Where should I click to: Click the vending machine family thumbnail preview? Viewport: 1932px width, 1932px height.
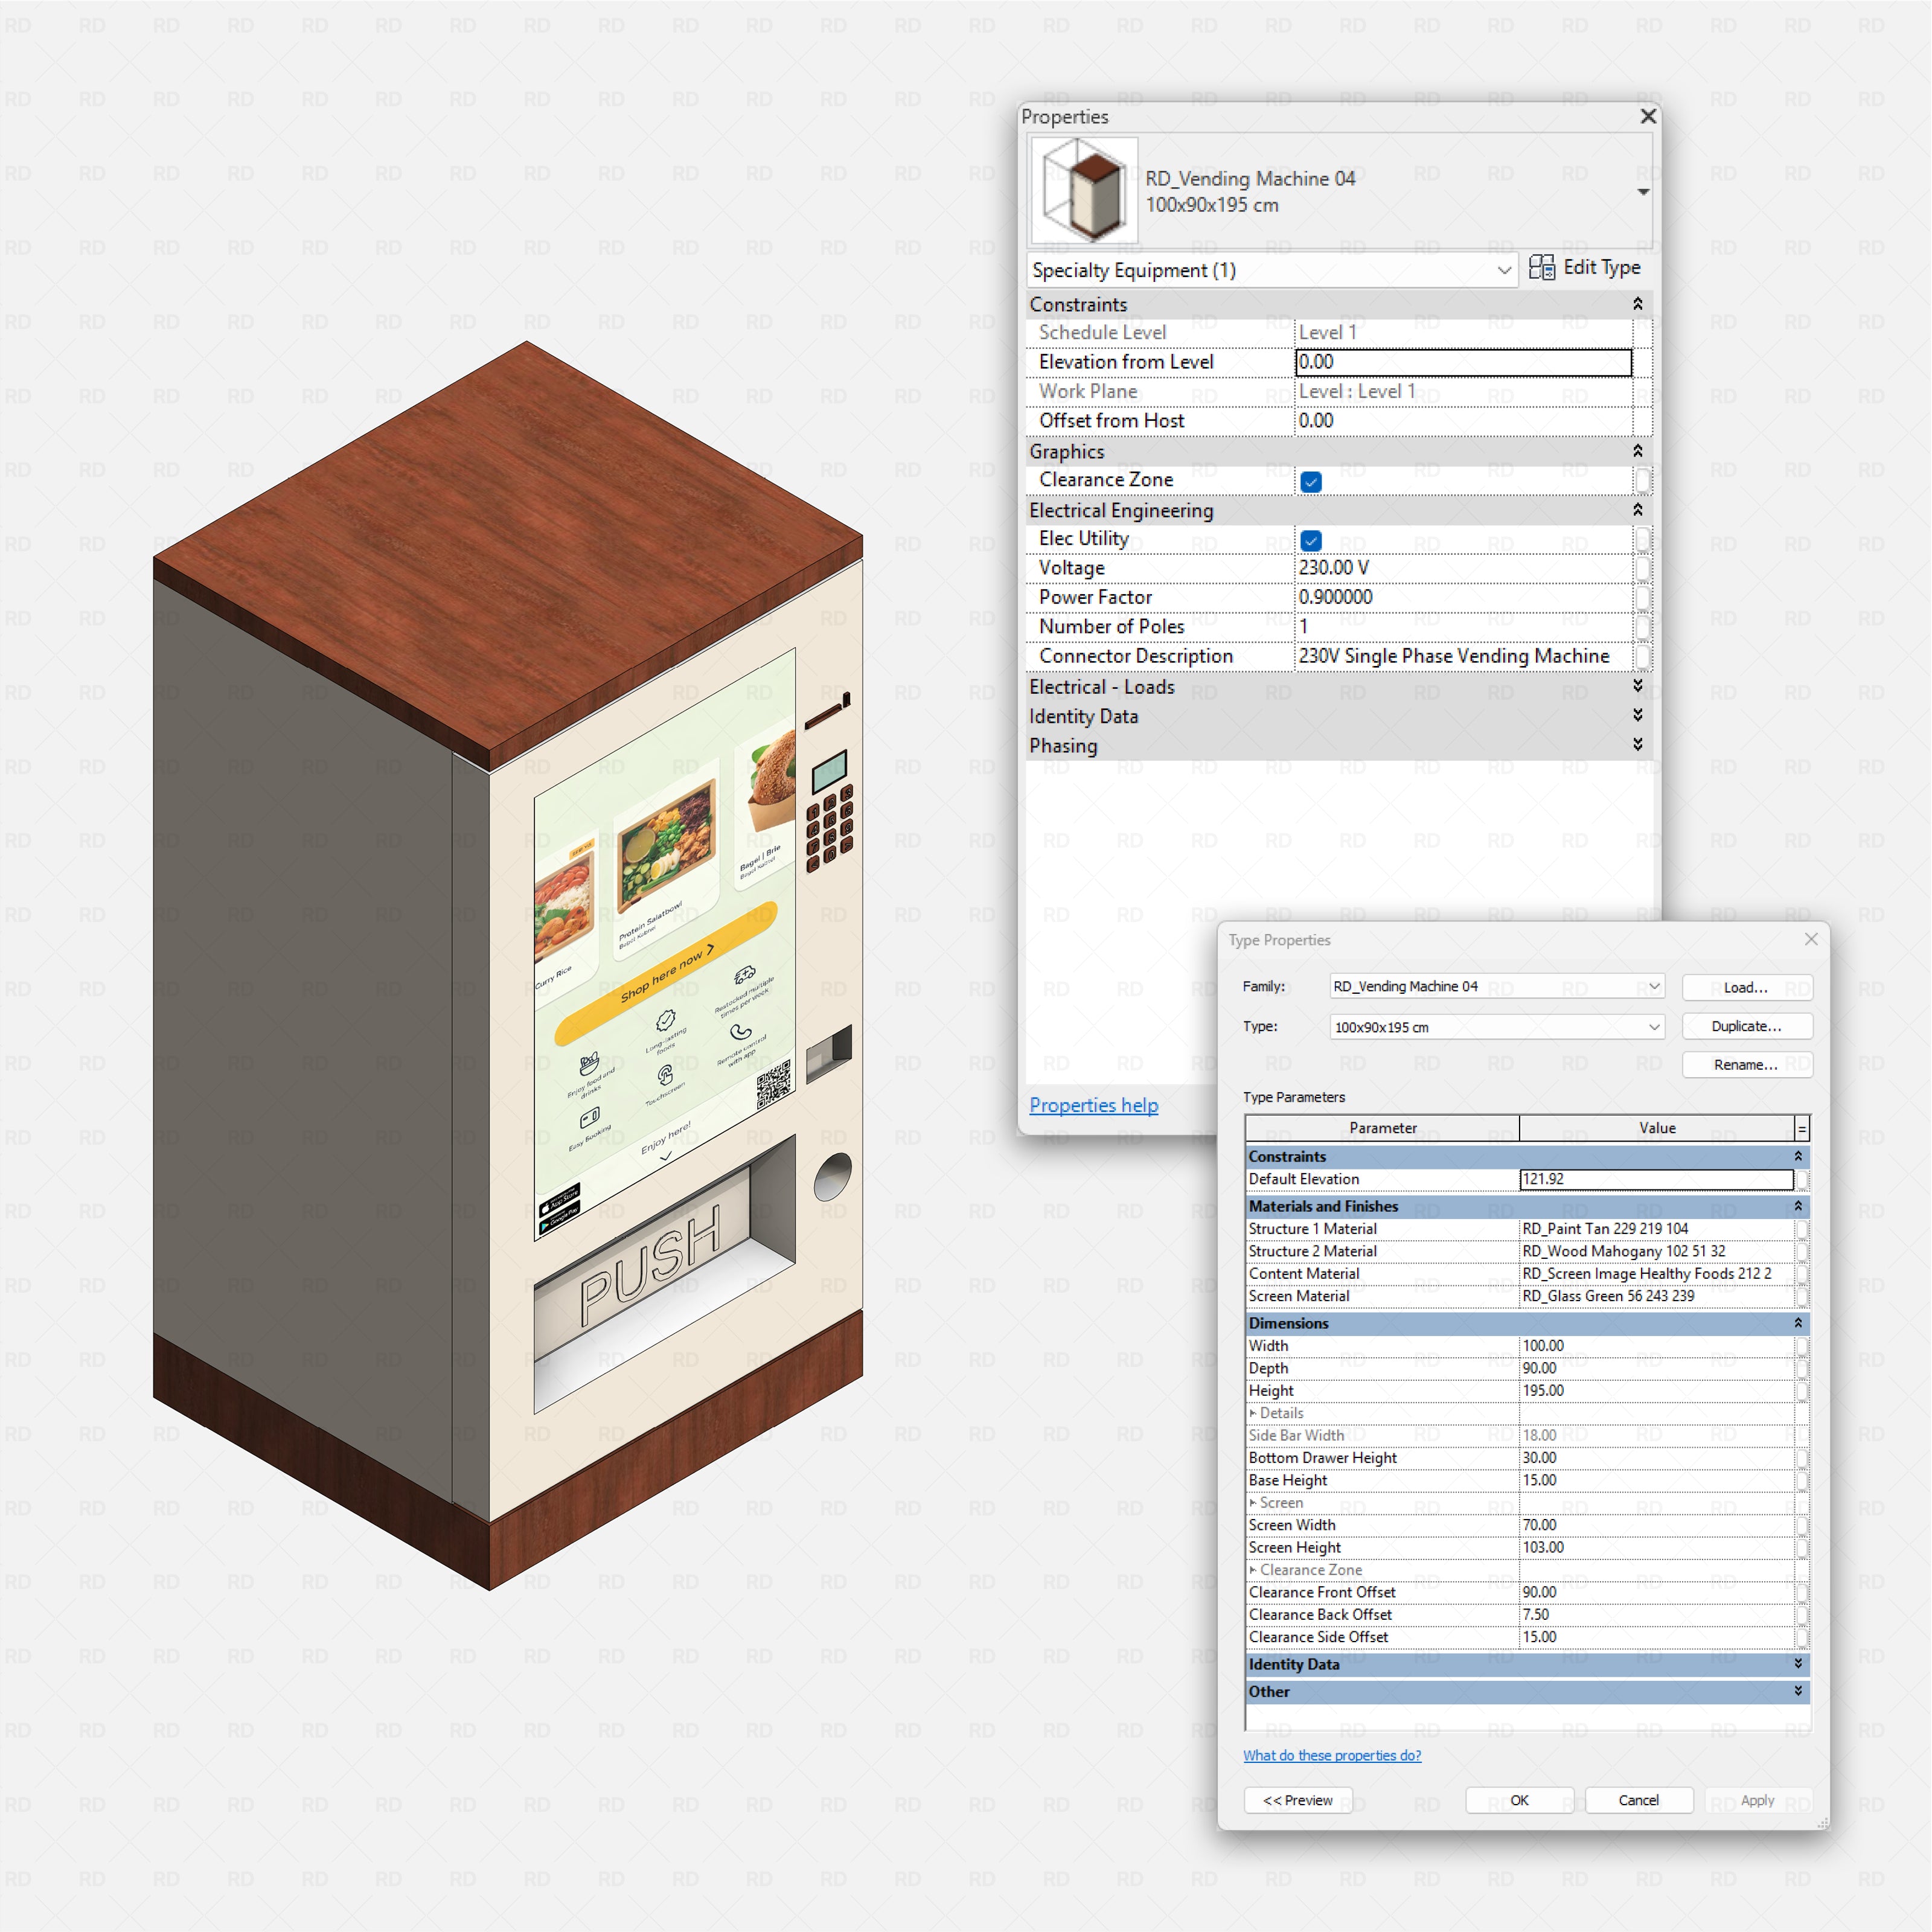coord(1084,190)
